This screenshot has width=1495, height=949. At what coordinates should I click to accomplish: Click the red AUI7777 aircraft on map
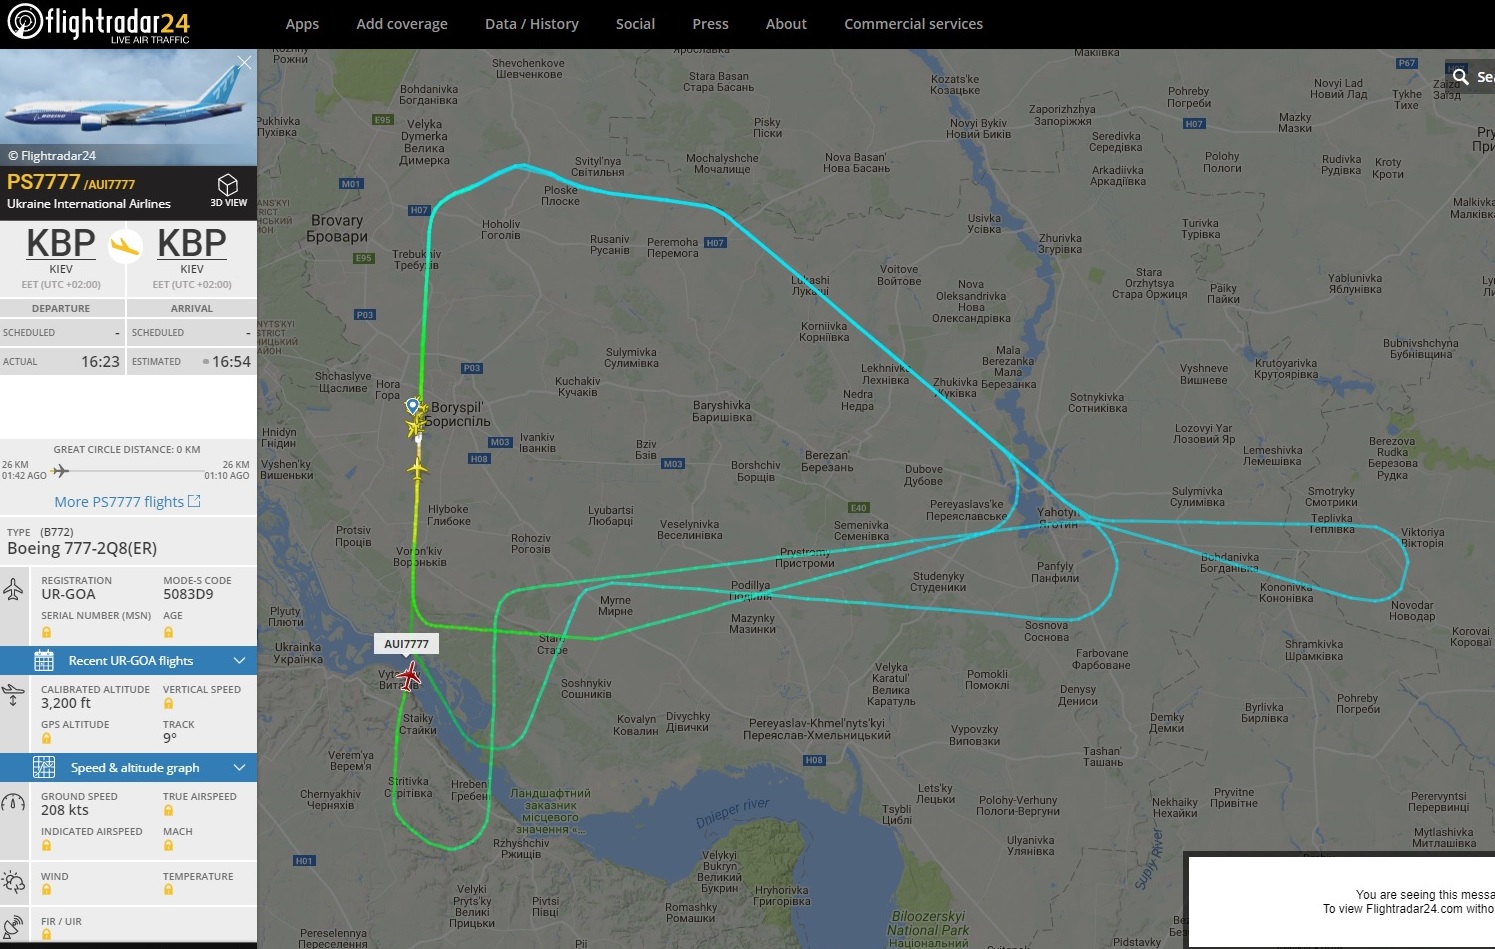coord(408,677)
